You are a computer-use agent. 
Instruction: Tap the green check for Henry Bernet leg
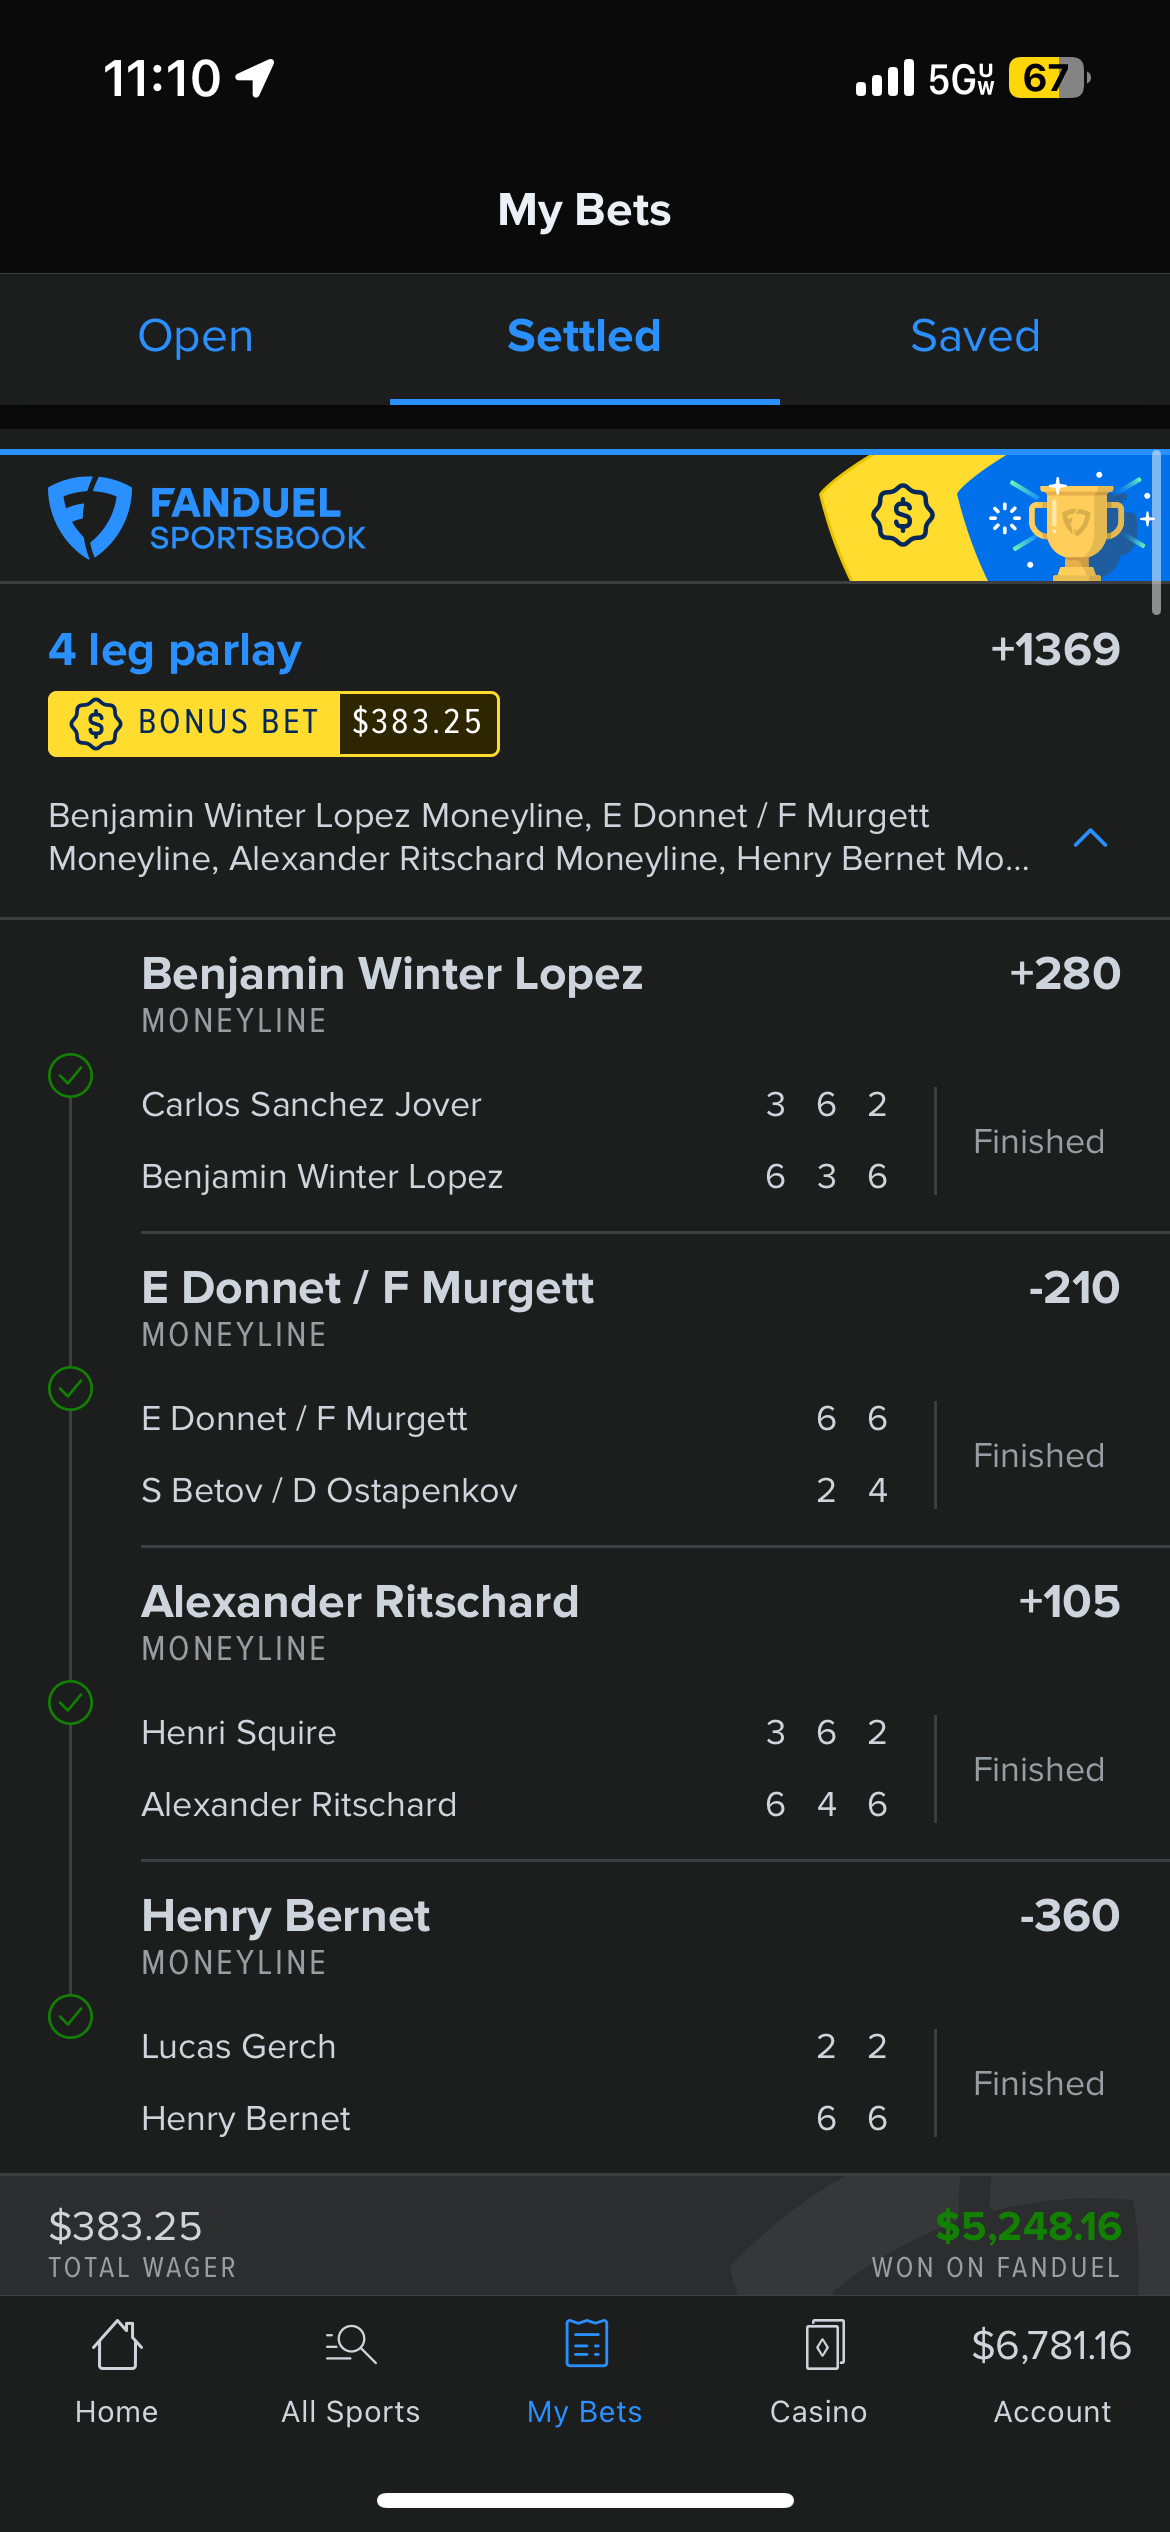tap(71, 2017)
